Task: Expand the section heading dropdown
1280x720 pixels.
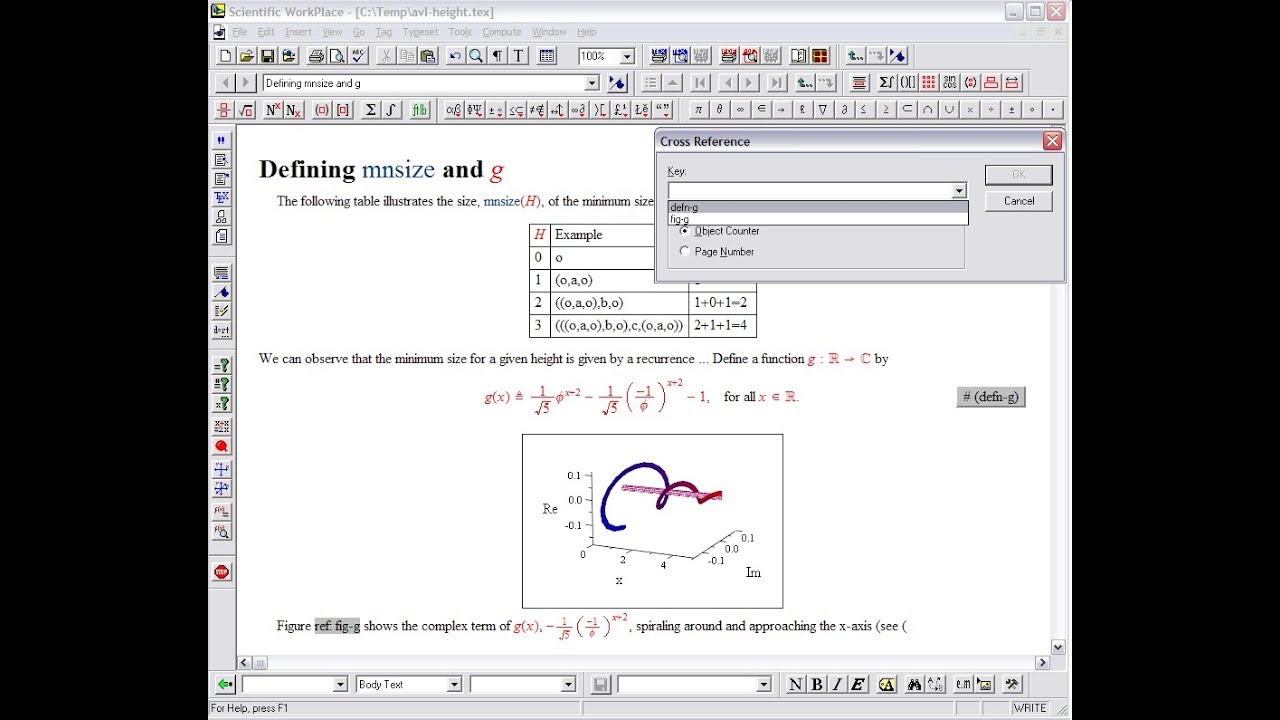Action: (x=591, y=83)
